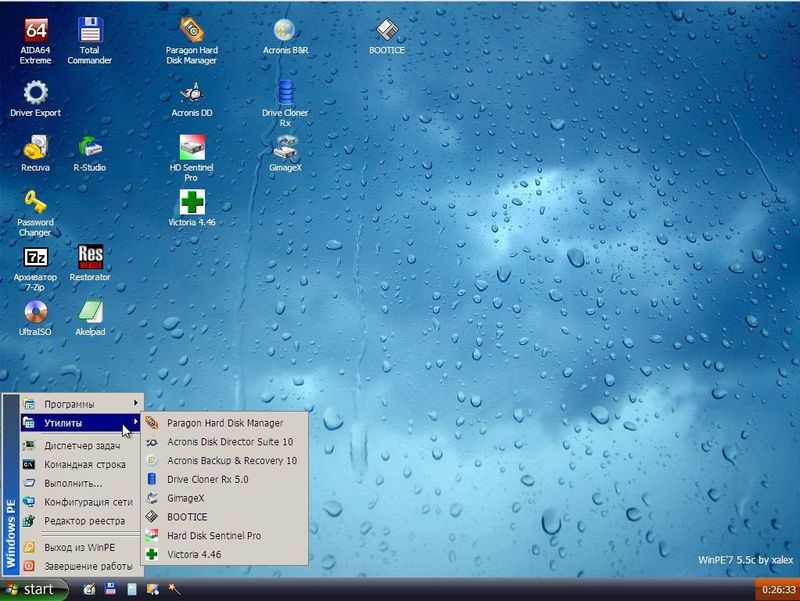Click the floppy disk icon in the taskbar

tap(110, 589)
